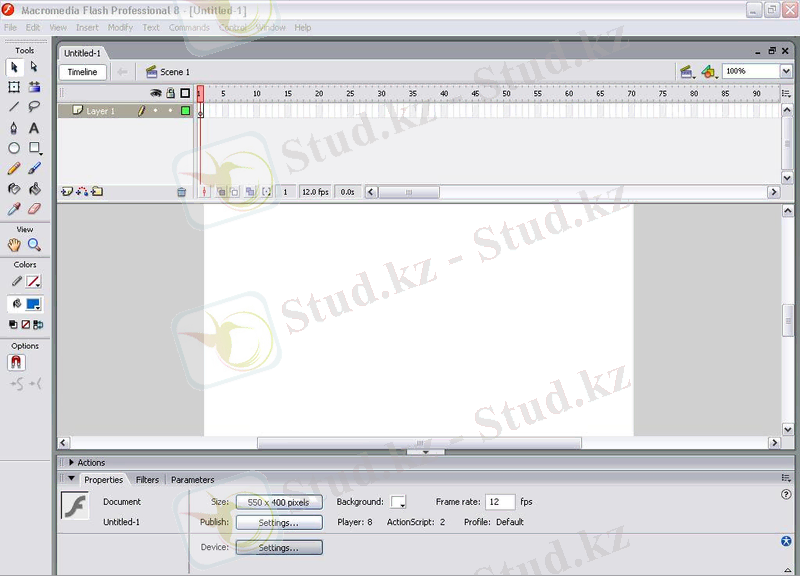This screenshot has height=576, width=800.
Task: Click Add Motion Guide icon
Action: coord(82,192)
